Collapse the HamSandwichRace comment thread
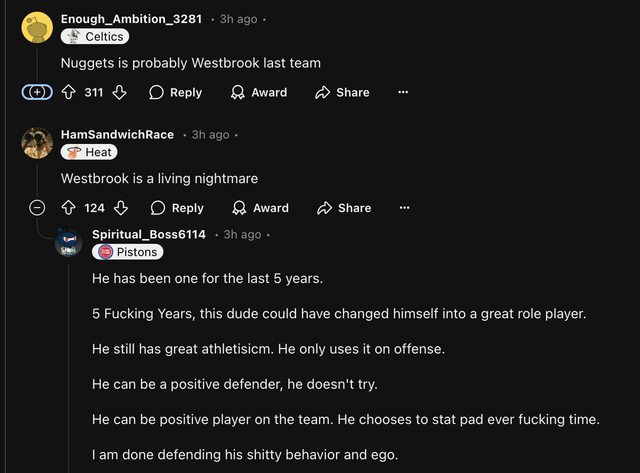Image resolution: width=640 pixels, height=473 pixels. coord(37,208)
